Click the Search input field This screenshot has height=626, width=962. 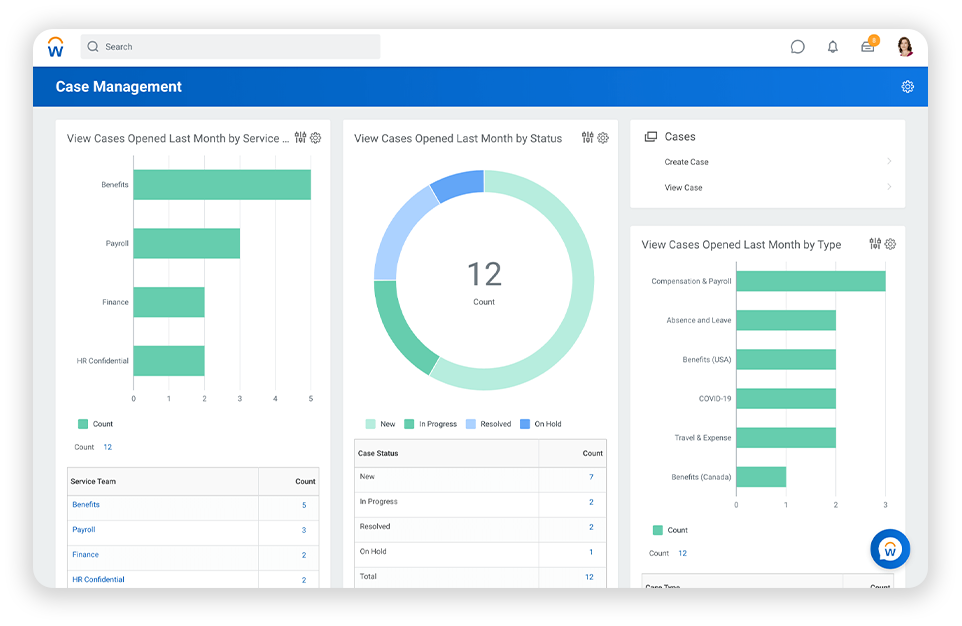(x=230, y=47)
